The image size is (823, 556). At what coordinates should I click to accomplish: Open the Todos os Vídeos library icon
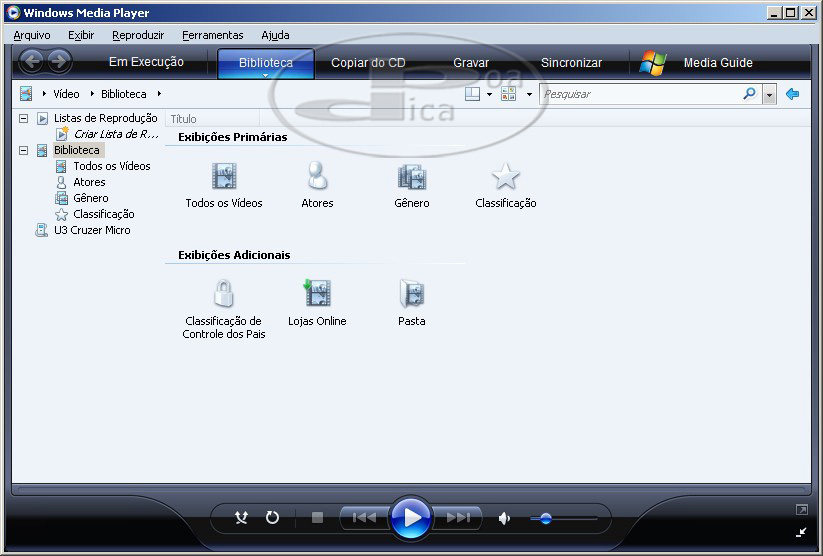[x=224, y=178]
